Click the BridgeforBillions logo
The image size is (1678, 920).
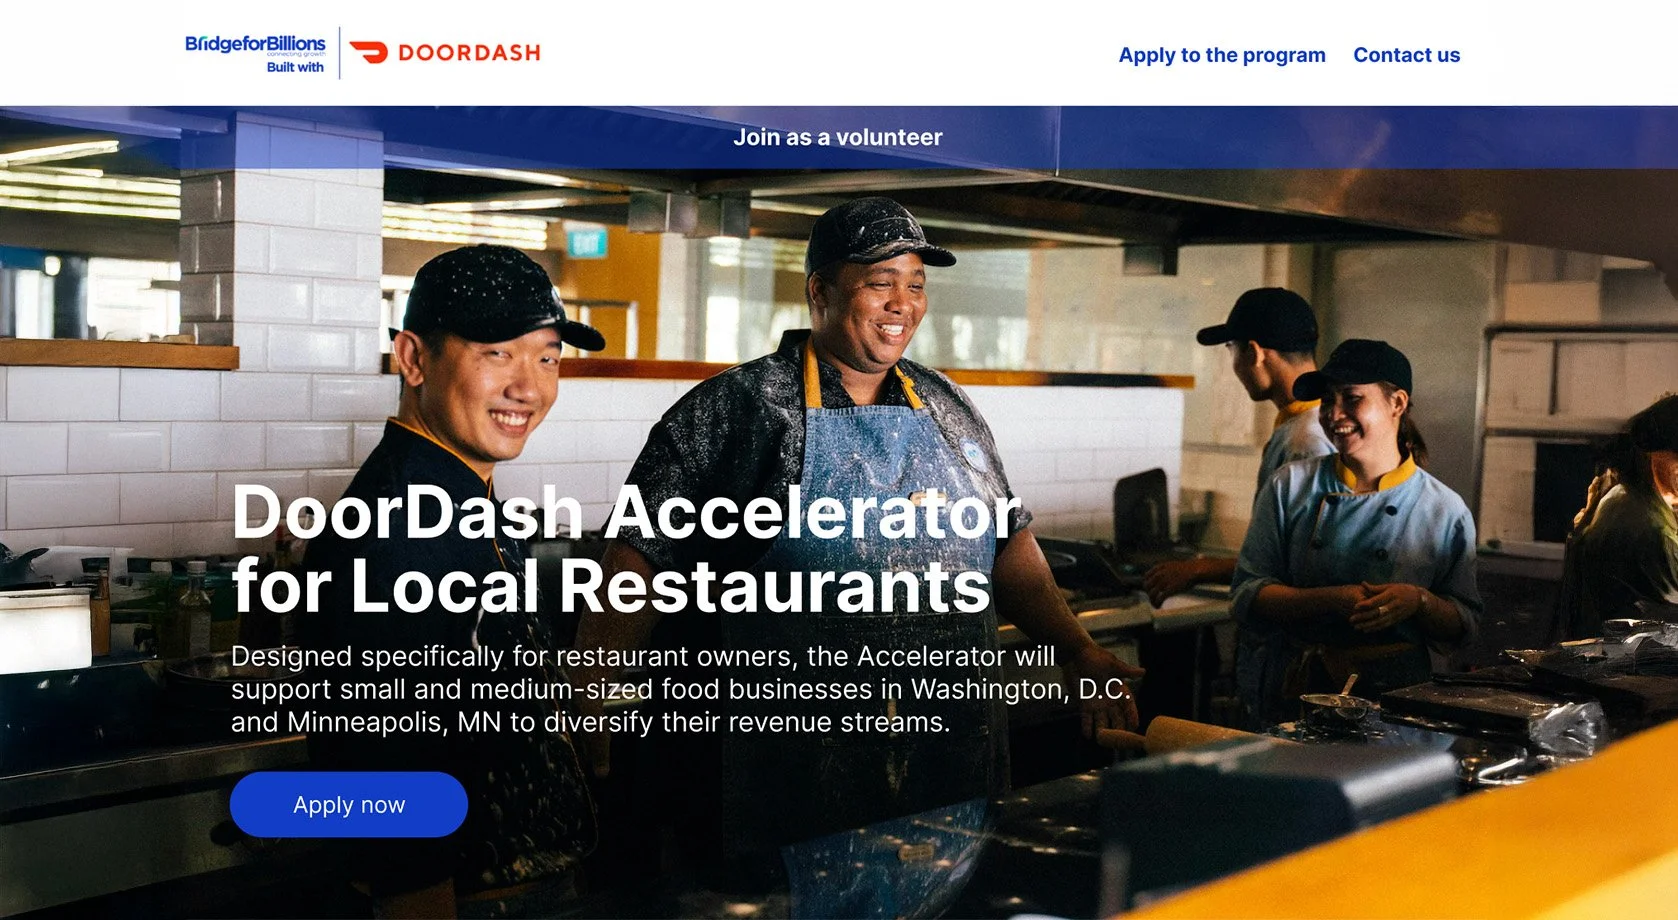pyautogui.click(x=255, y=46)
